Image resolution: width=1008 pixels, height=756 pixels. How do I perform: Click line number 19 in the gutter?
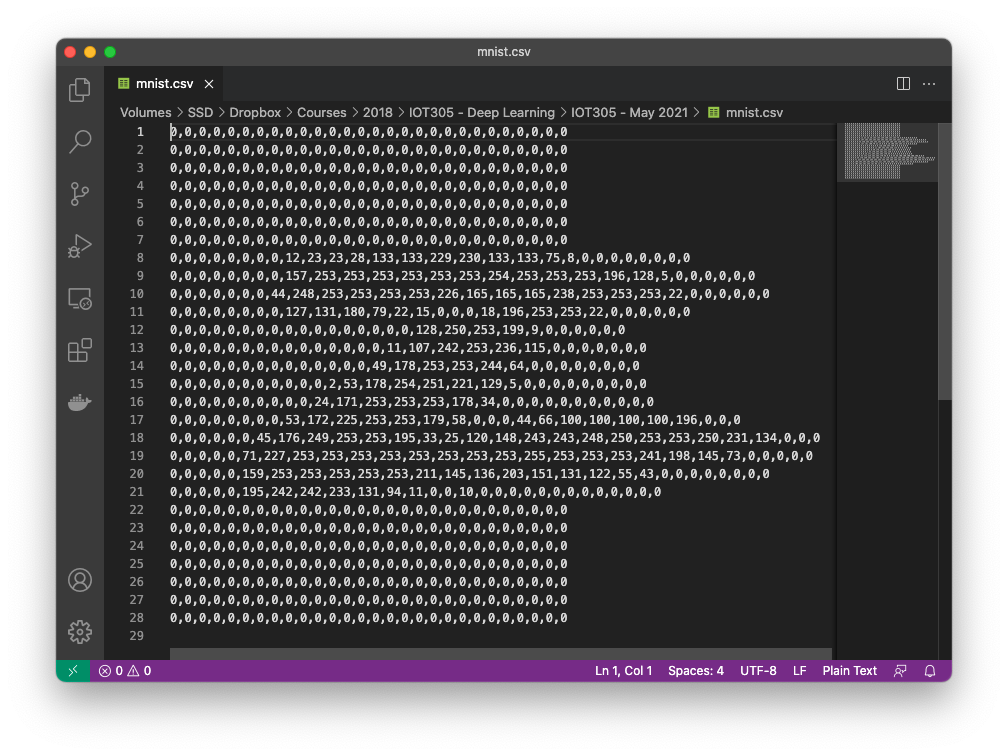click(136, 456)
